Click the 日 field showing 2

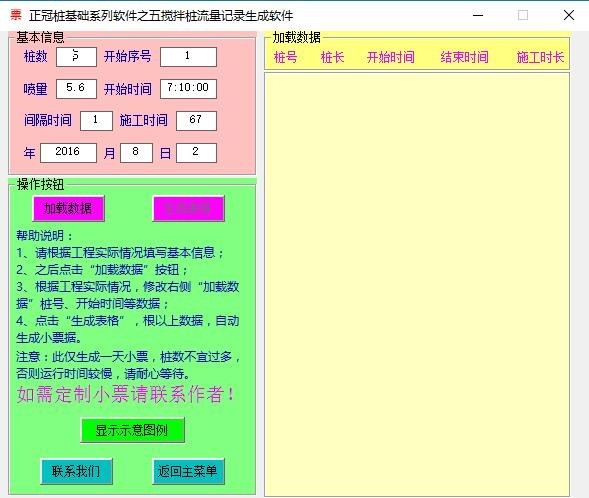point(196,152)
